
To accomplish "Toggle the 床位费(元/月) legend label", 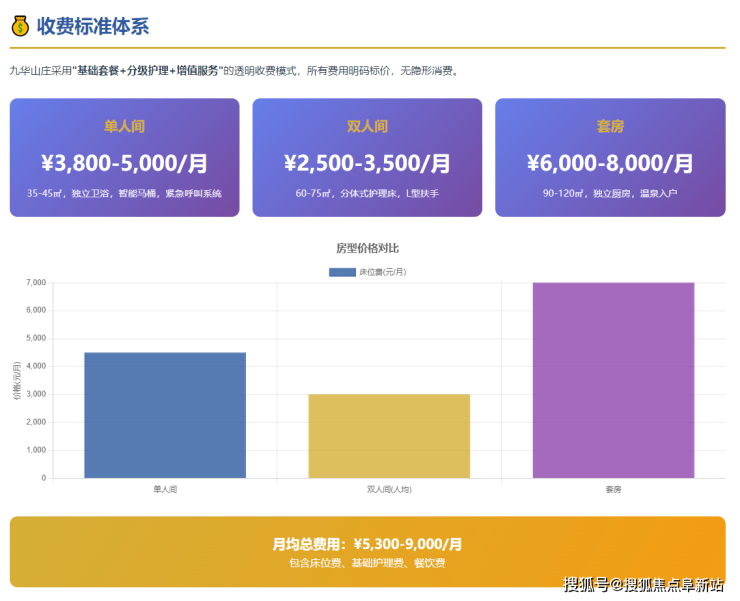I will (x=382, y=272).
